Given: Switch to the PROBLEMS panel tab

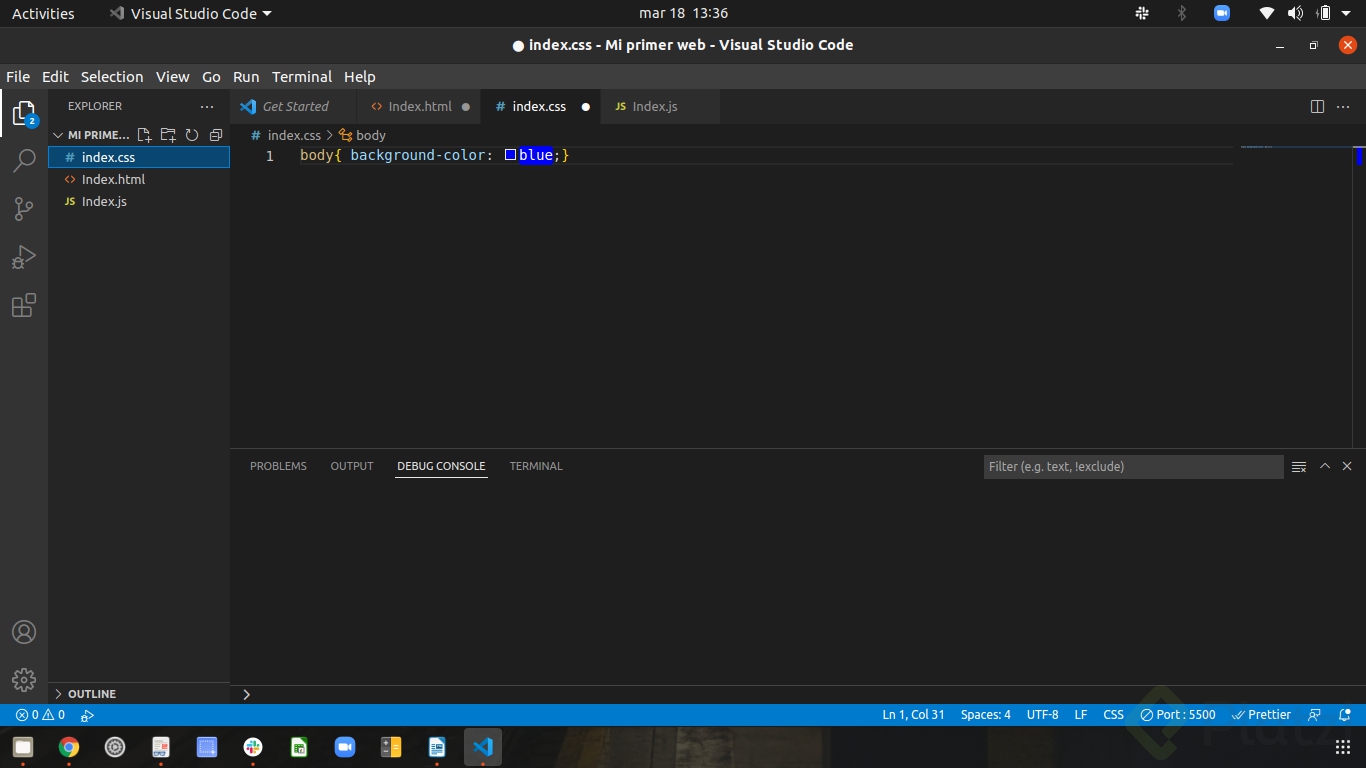Looking at the screenshot, I should pos(278,466).
